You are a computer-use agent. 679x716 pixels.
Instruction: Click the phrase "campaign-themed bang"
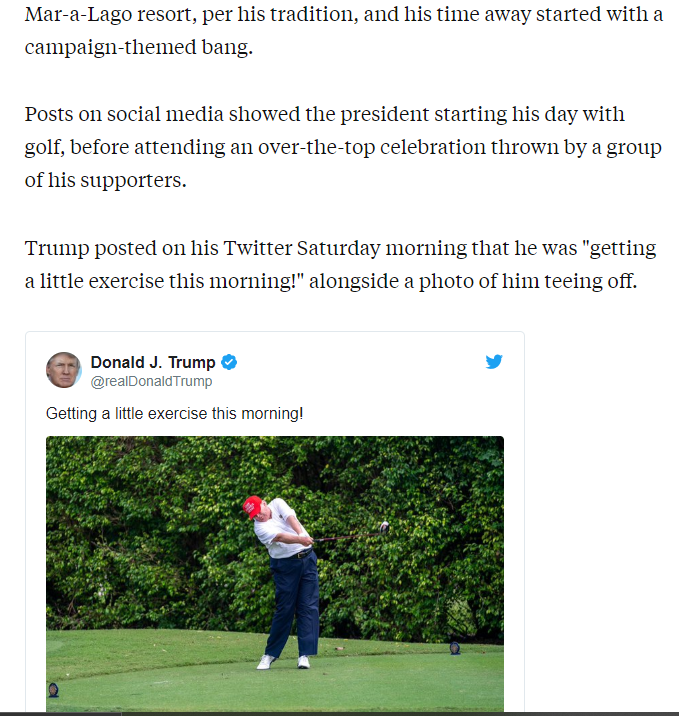(x=138, y=48)
